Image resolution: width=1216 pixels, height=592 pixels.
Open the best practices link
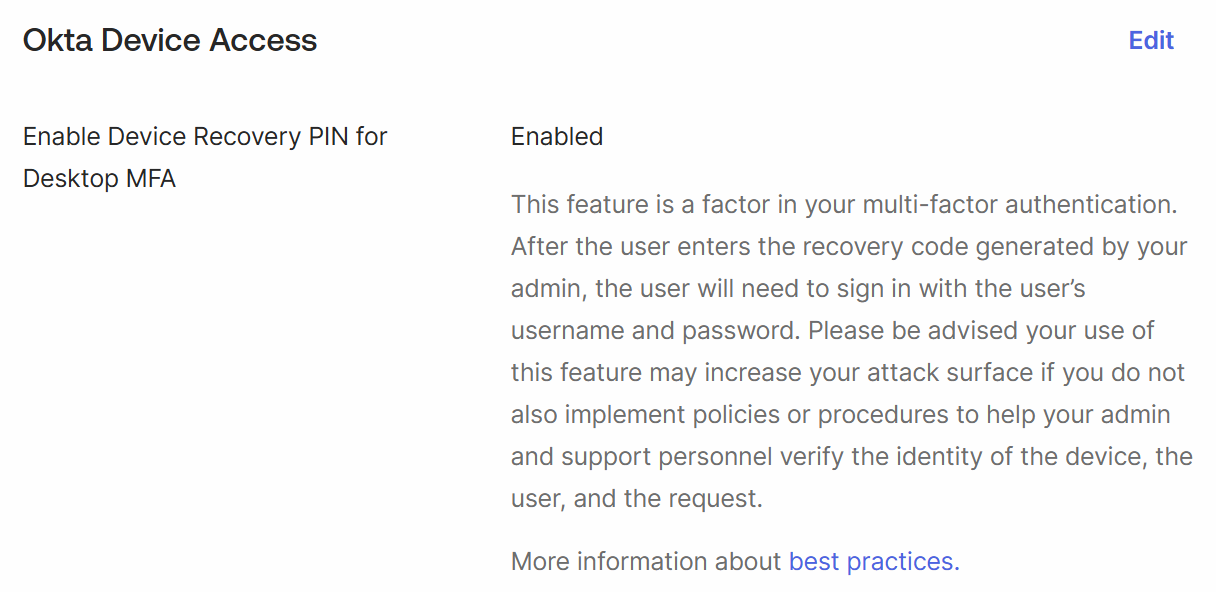(x=873, y=562)
